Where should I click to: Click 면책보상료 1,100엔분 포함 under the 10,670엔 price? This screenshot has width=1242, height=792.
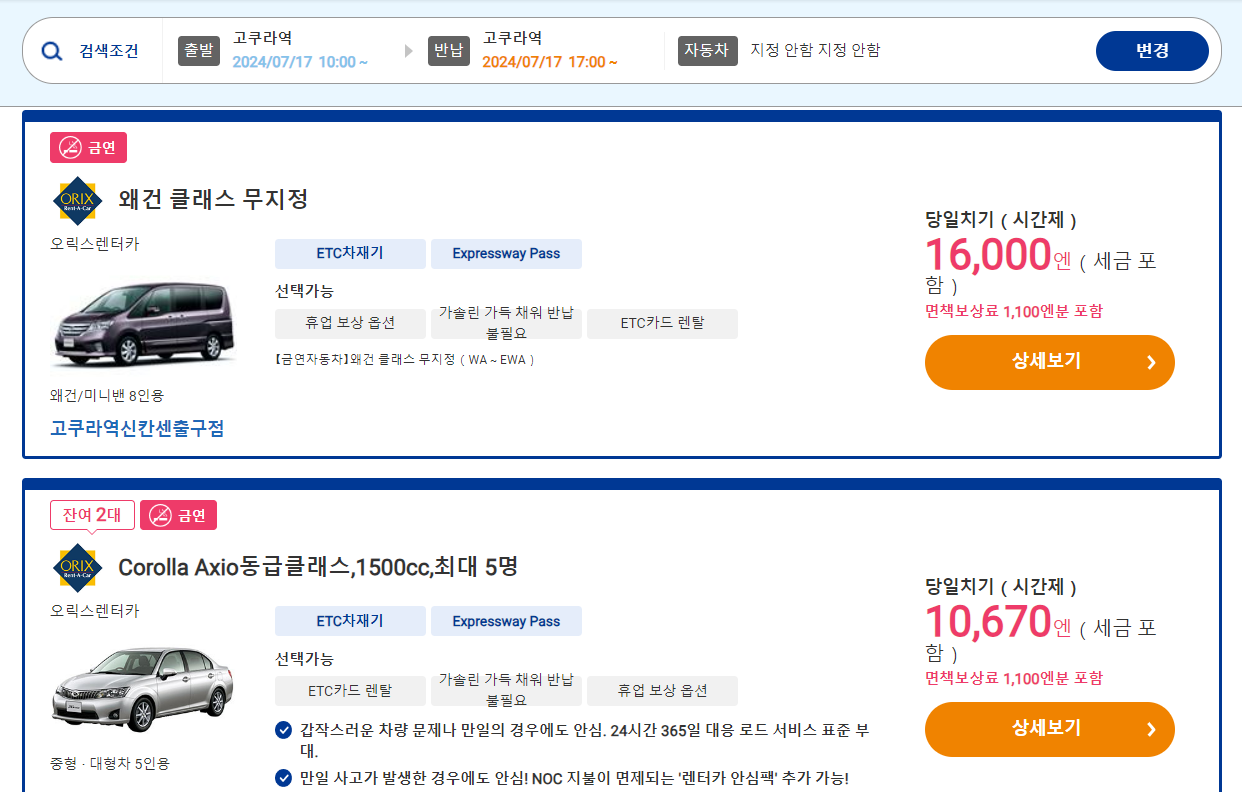coord(1014,678)
